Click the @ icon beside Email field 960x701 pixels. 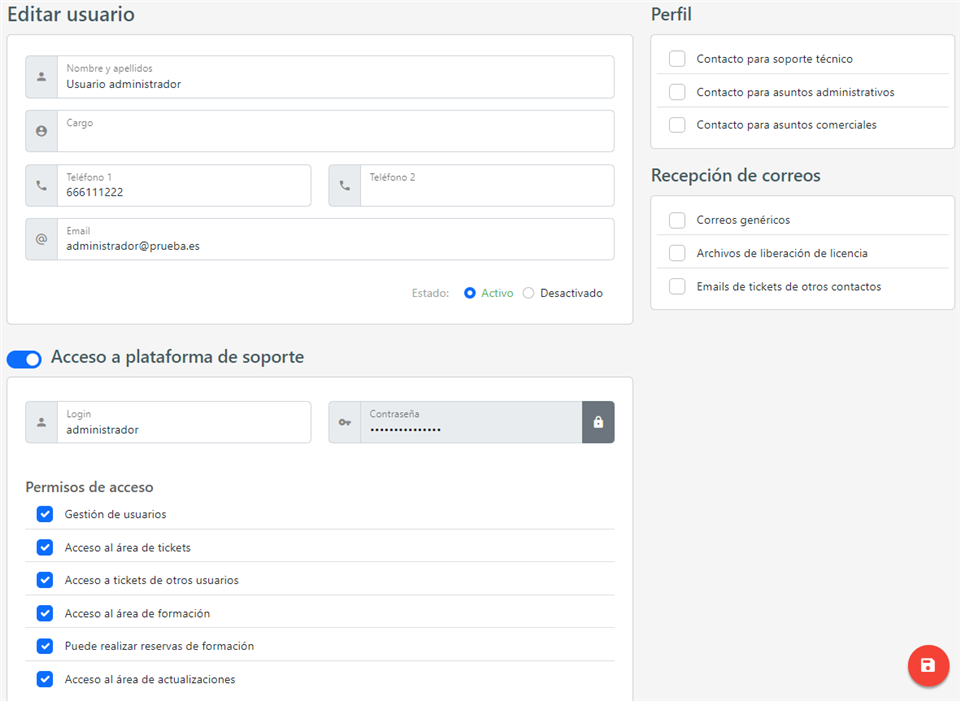(41, 239)
